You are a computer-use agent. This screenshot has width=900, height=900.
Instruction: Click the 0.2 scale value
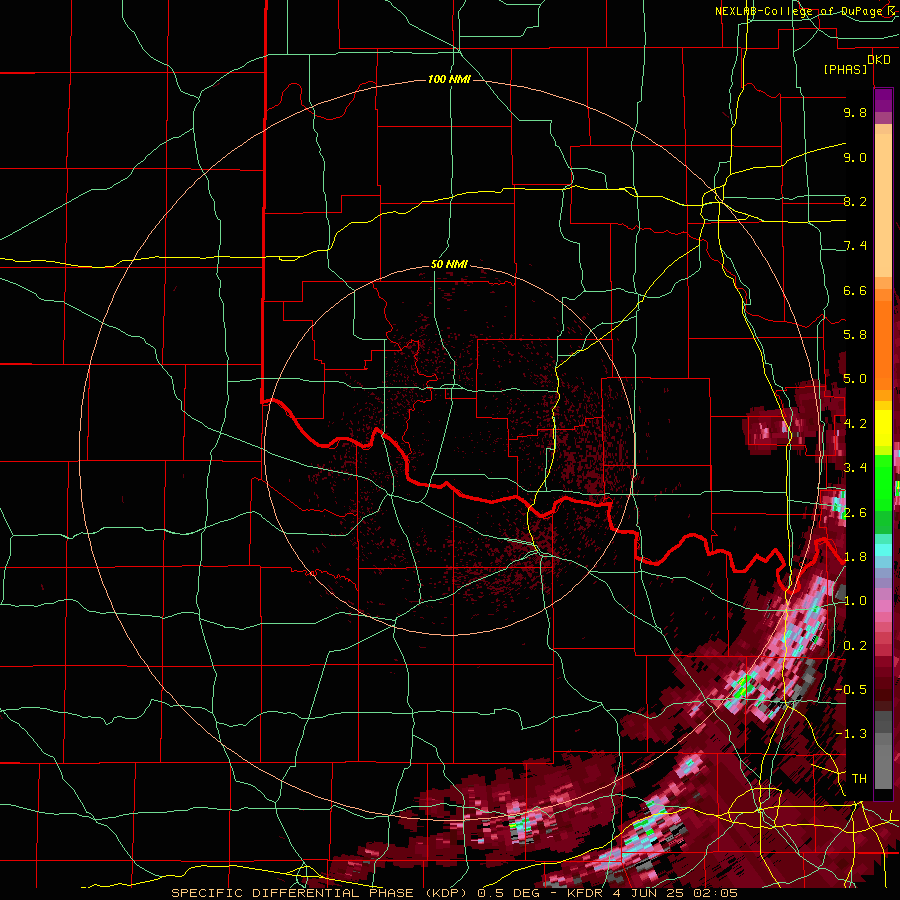tap(855, 646)
